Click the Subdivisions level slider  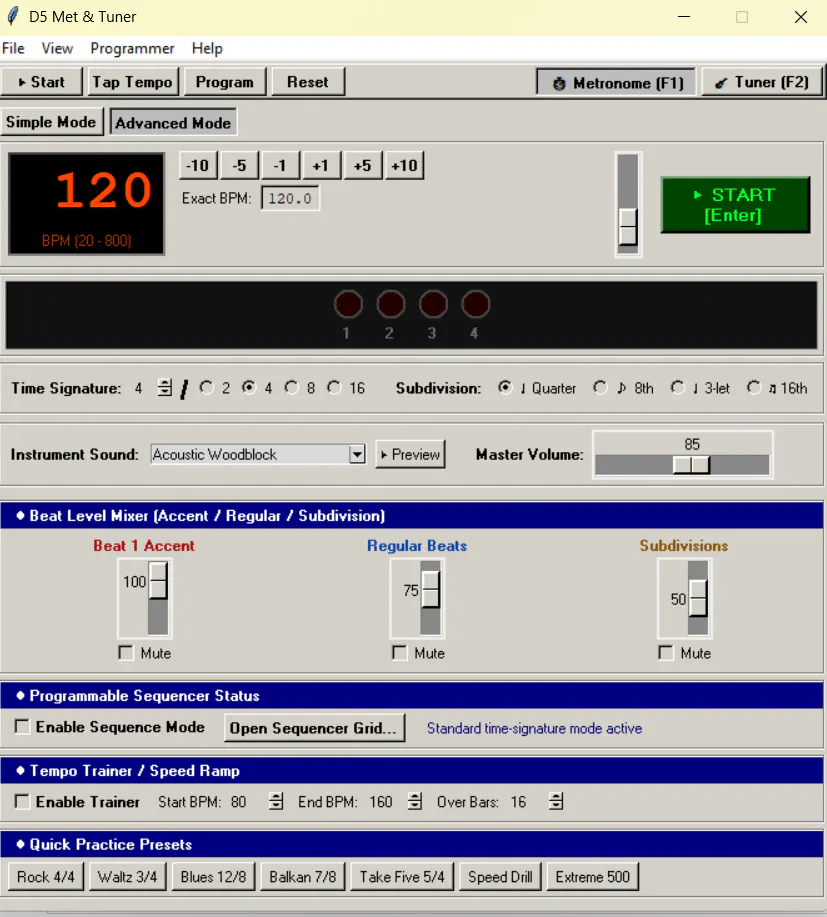click(698, 598)
